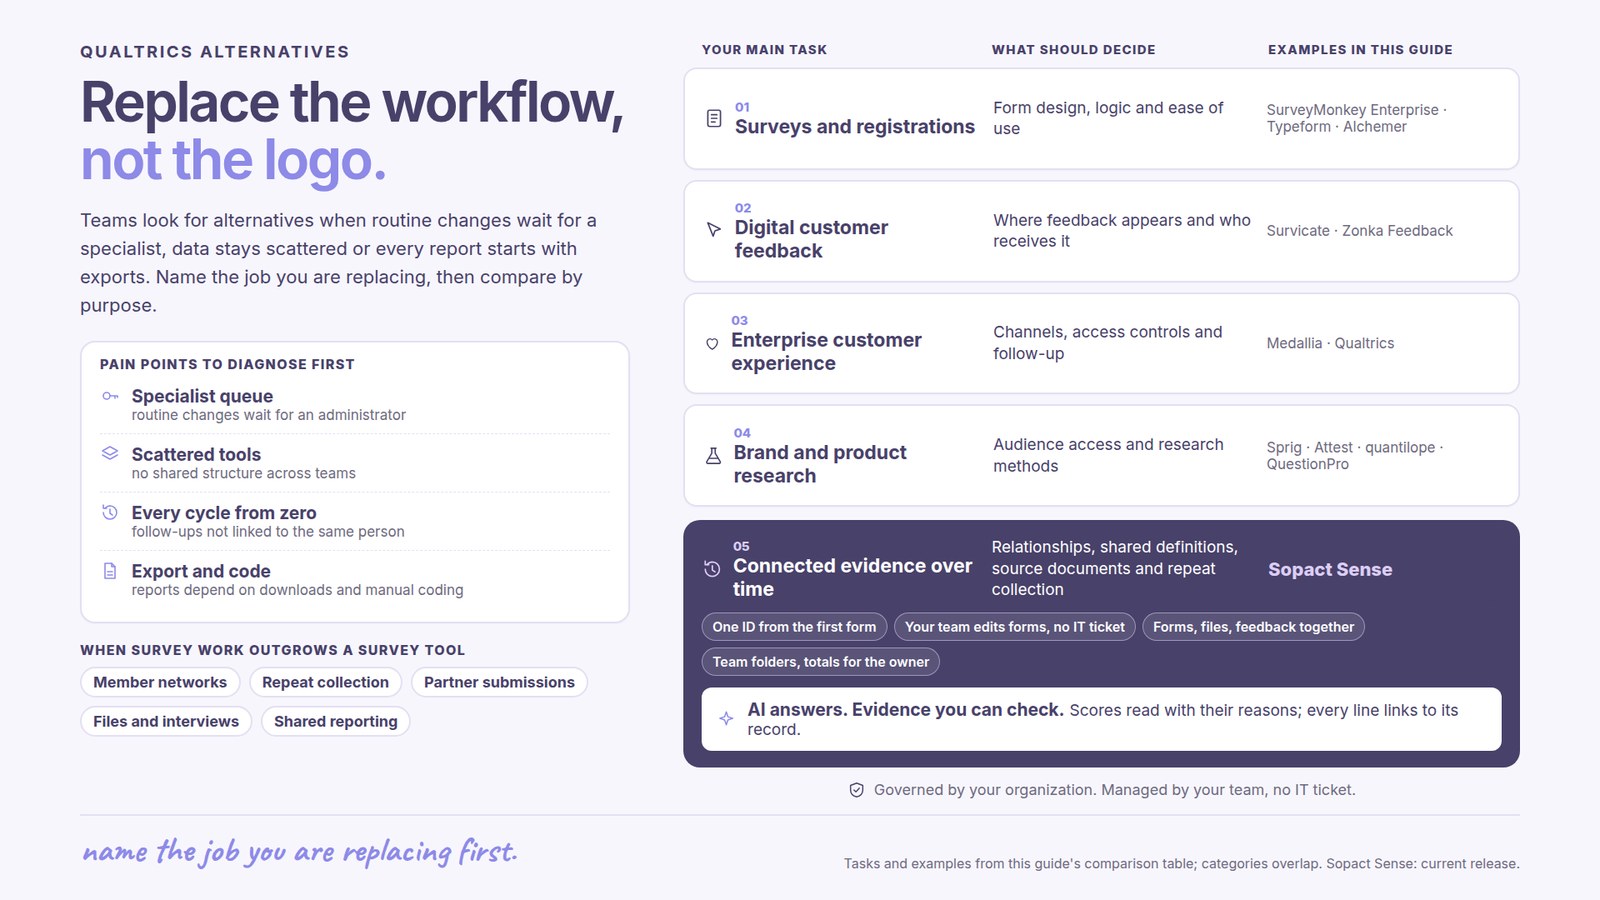Screen dimensions: 1600x900
Task: Click the One ID from the first form pill
Action: tap(794, 627)
